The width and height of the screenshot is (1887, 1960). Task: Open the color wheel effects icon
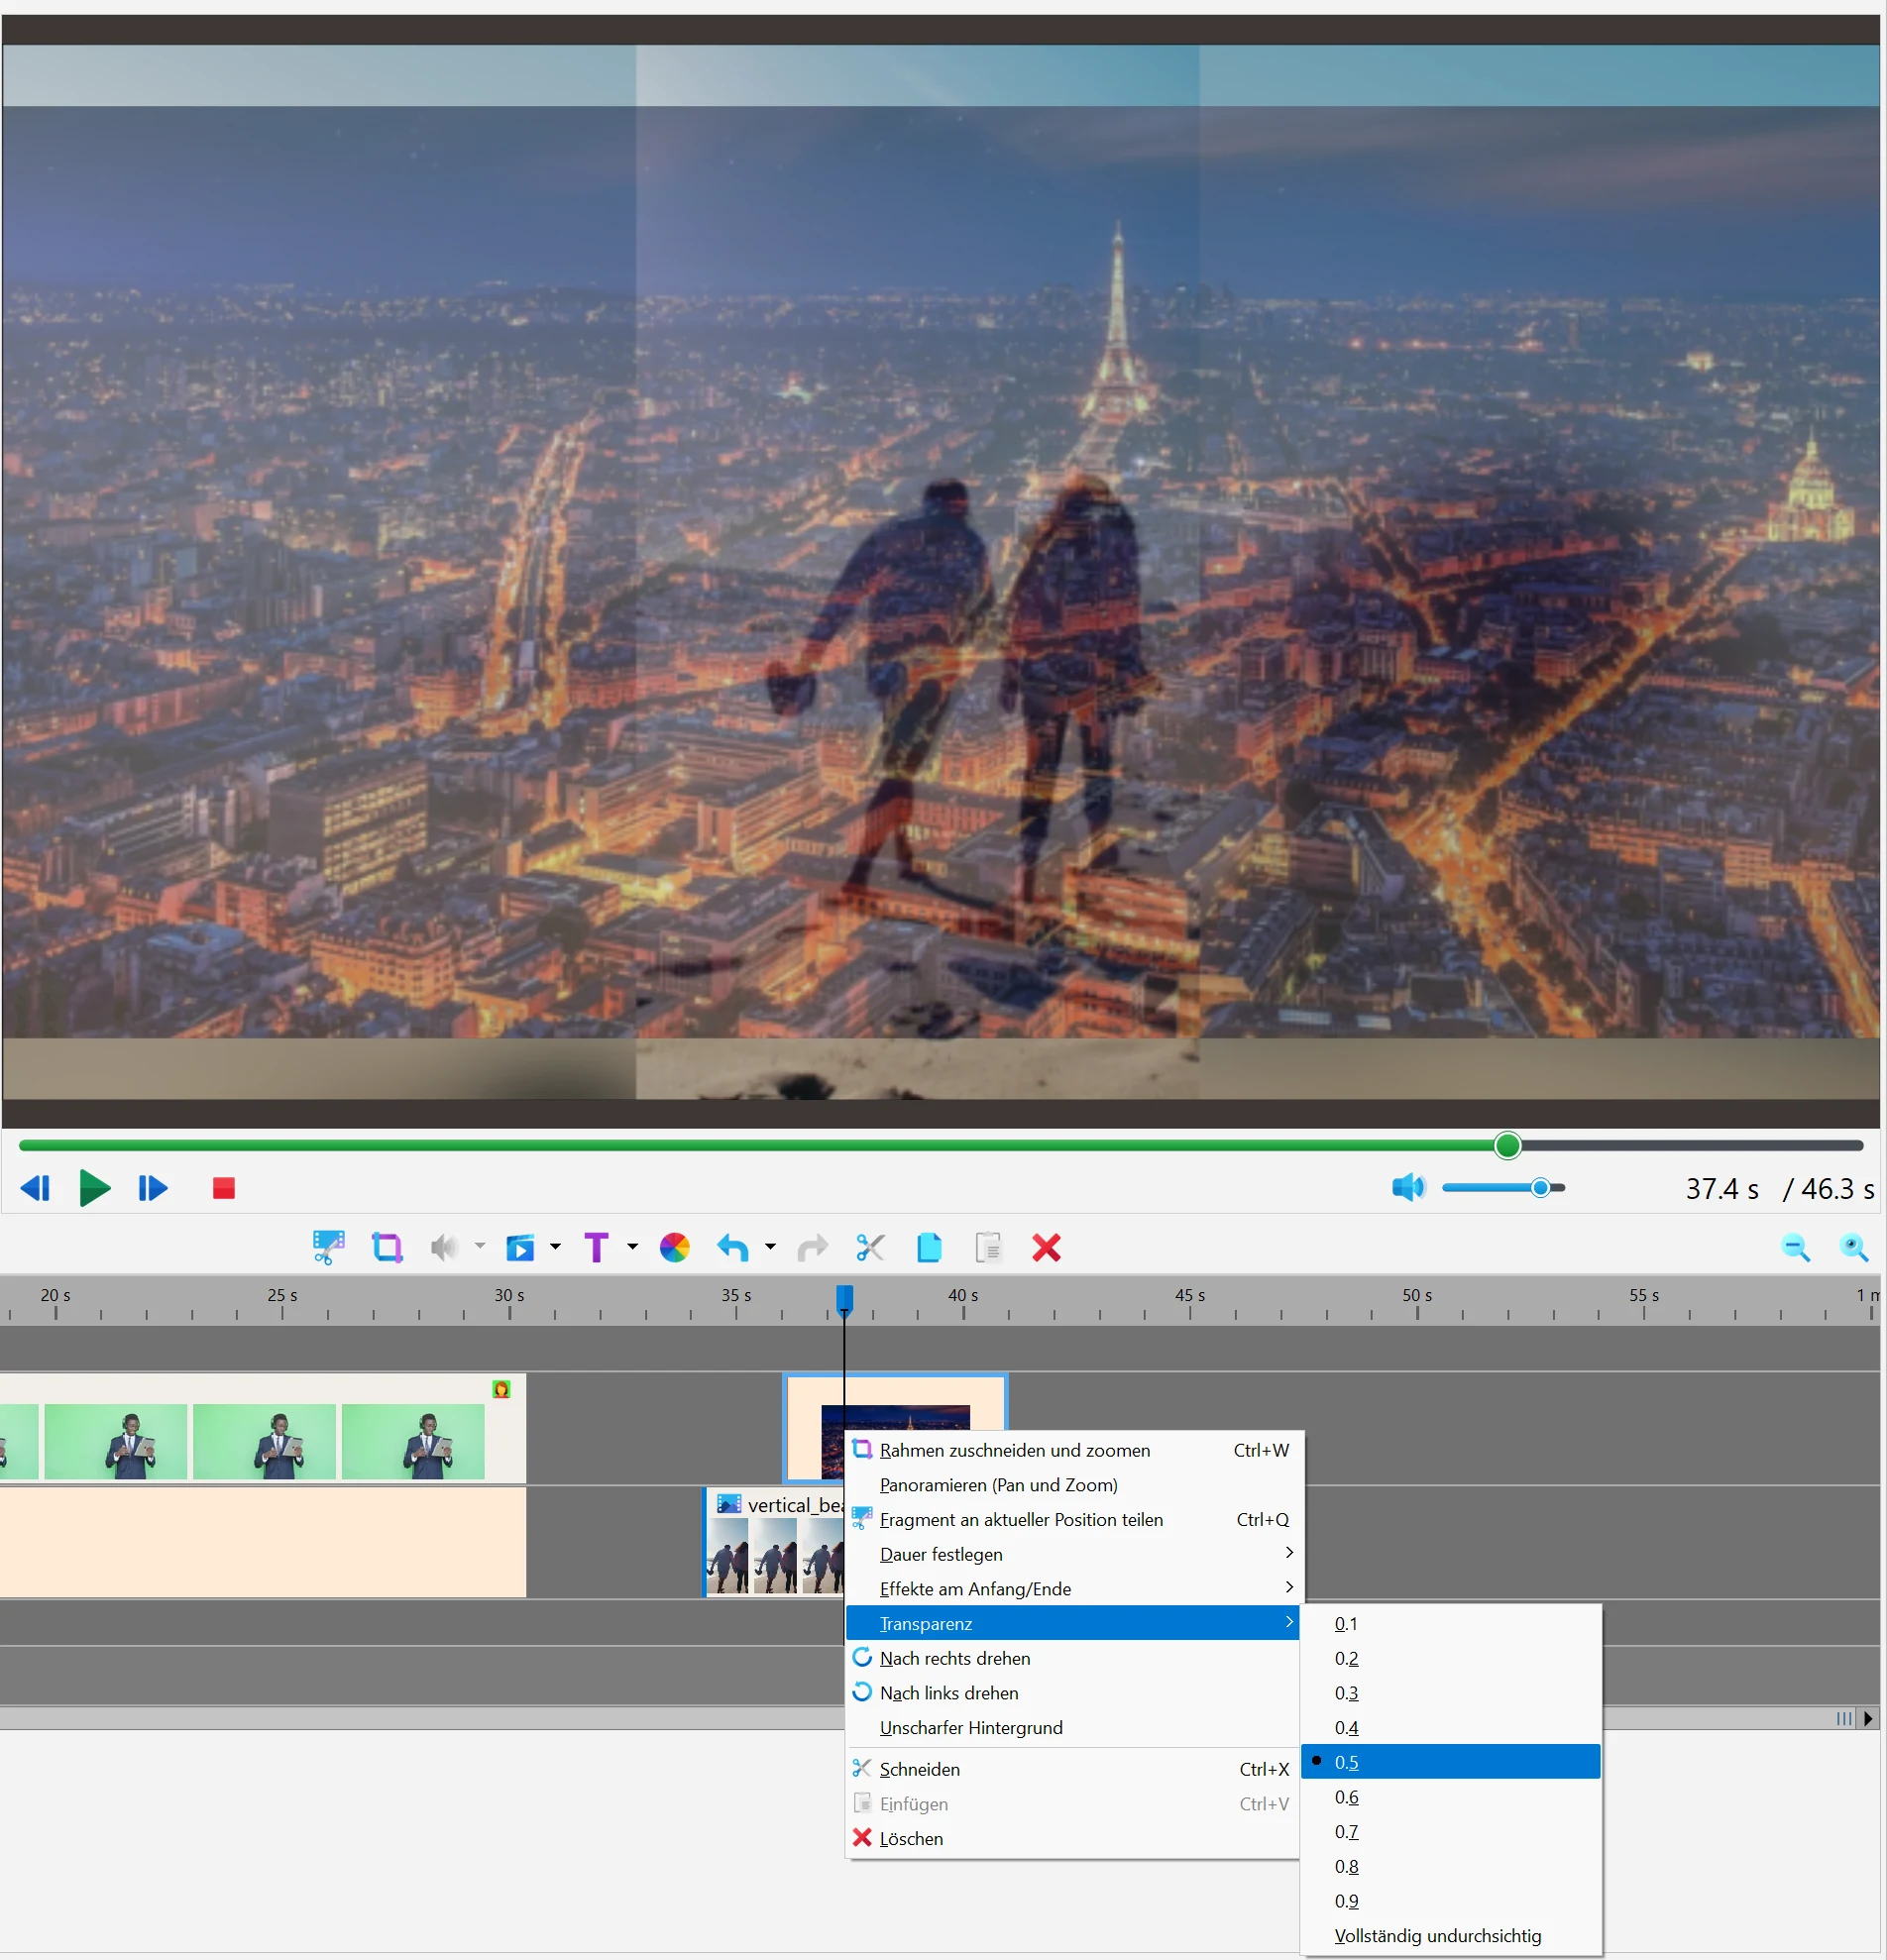click(x=675, y=1247)
